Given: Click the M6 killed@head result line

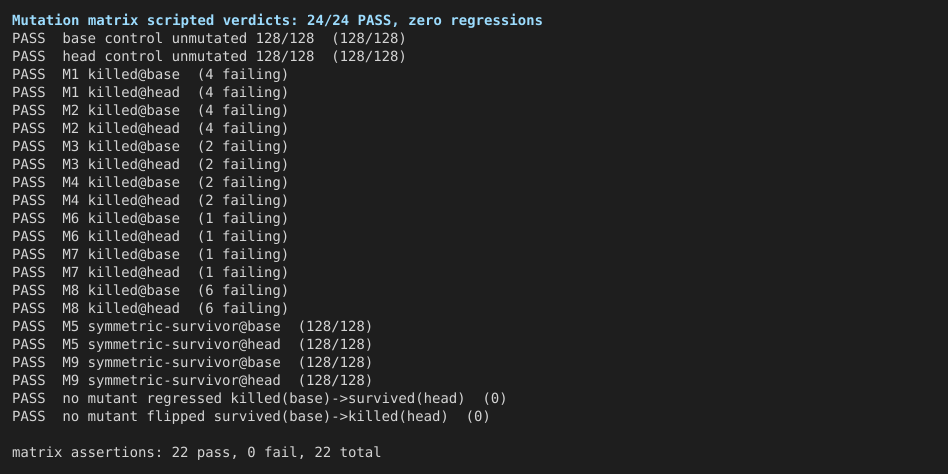Looking at the screenshot, I should (150, 236).
